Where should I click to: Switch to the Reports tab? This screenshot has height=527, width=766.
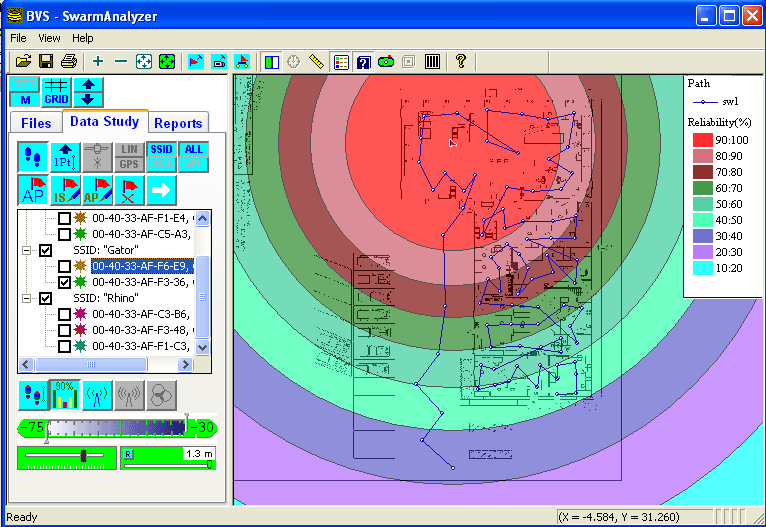pos(178,123)
